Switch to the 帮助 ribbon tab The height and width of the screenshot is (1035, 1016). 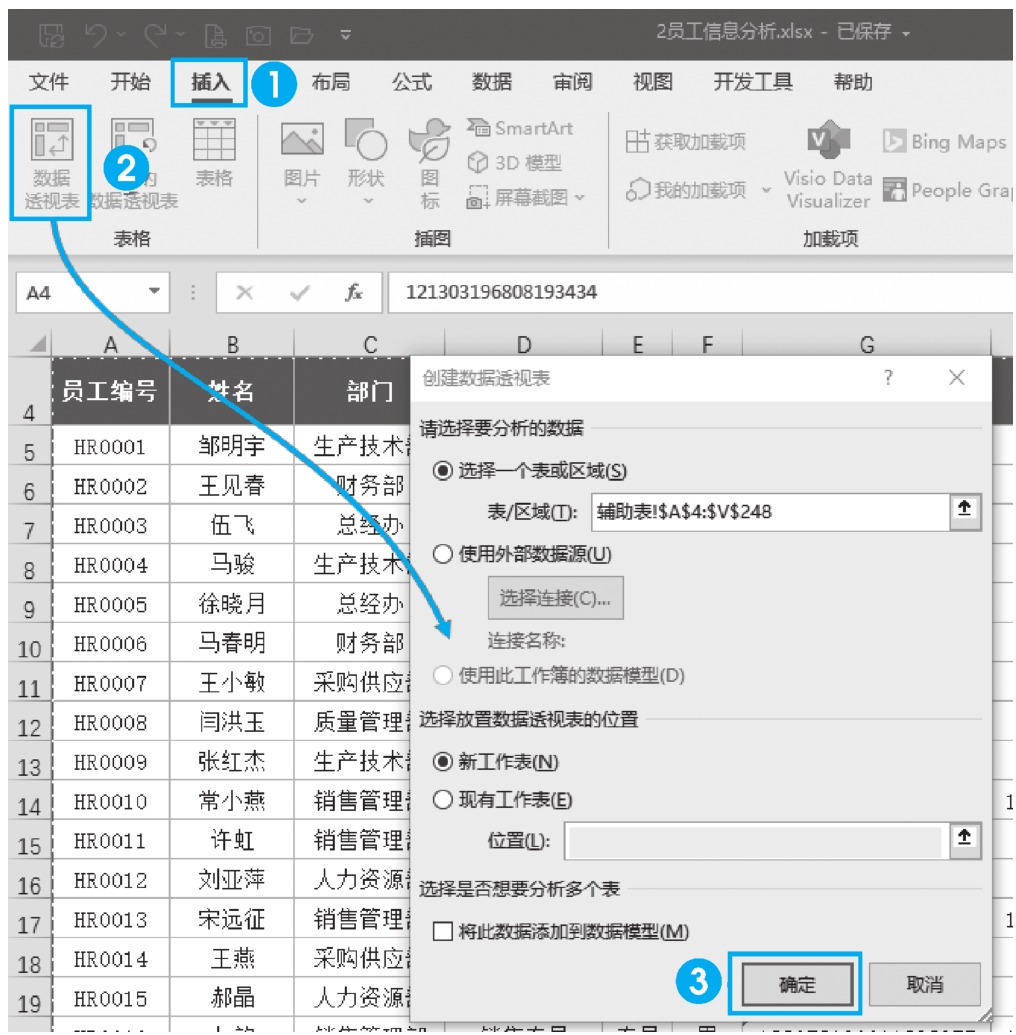coord(852,82)
